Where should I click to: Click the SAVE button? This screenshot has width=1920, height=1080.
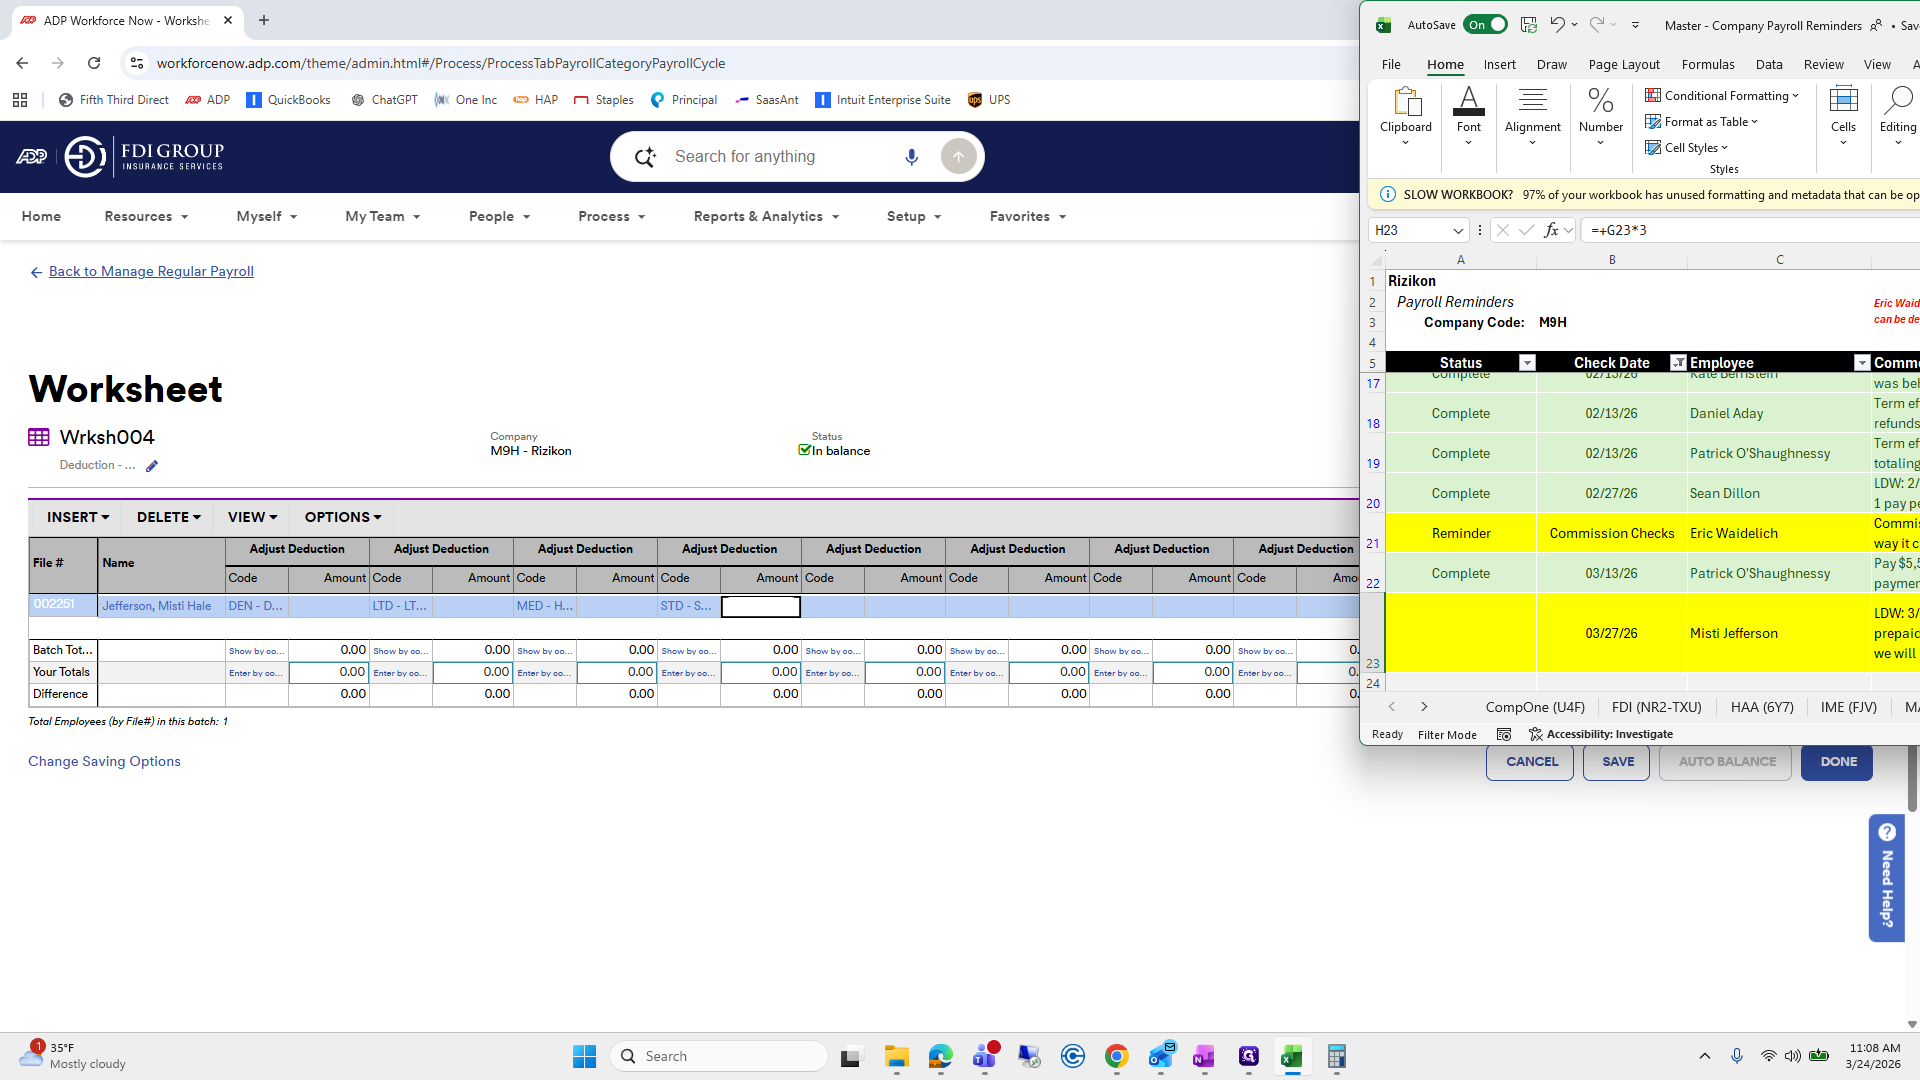pyautogui.click(x=1617, y=762)
